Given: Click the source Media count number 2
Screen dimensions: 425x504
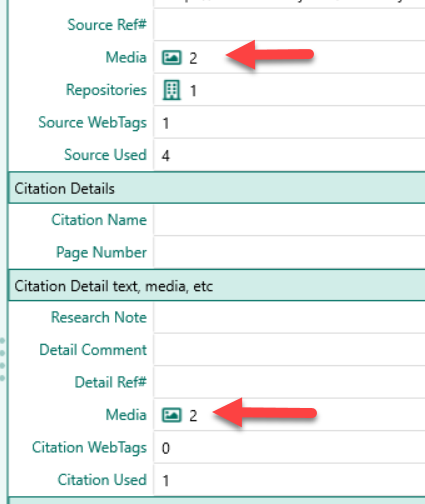Looking at the screenshot, I should [193, 58].
